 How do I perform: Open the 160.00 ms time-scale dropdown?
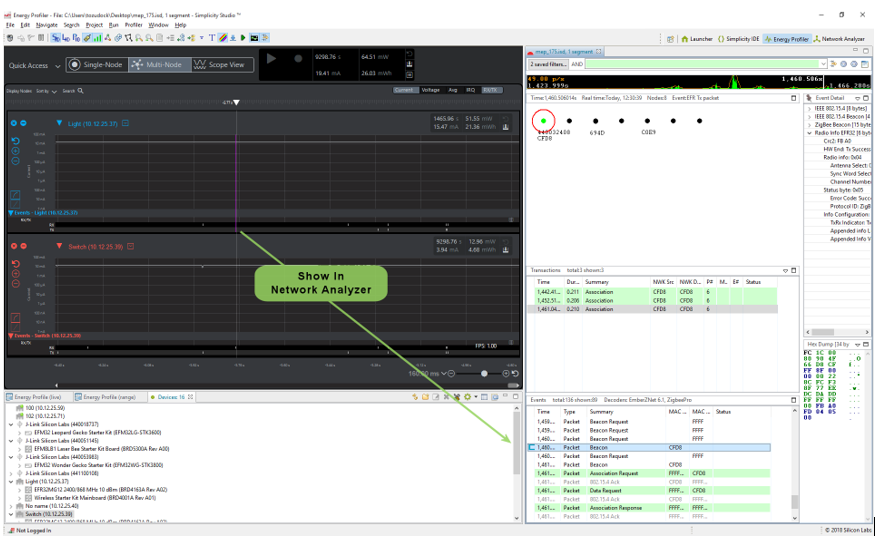click(x=444, y=373)
